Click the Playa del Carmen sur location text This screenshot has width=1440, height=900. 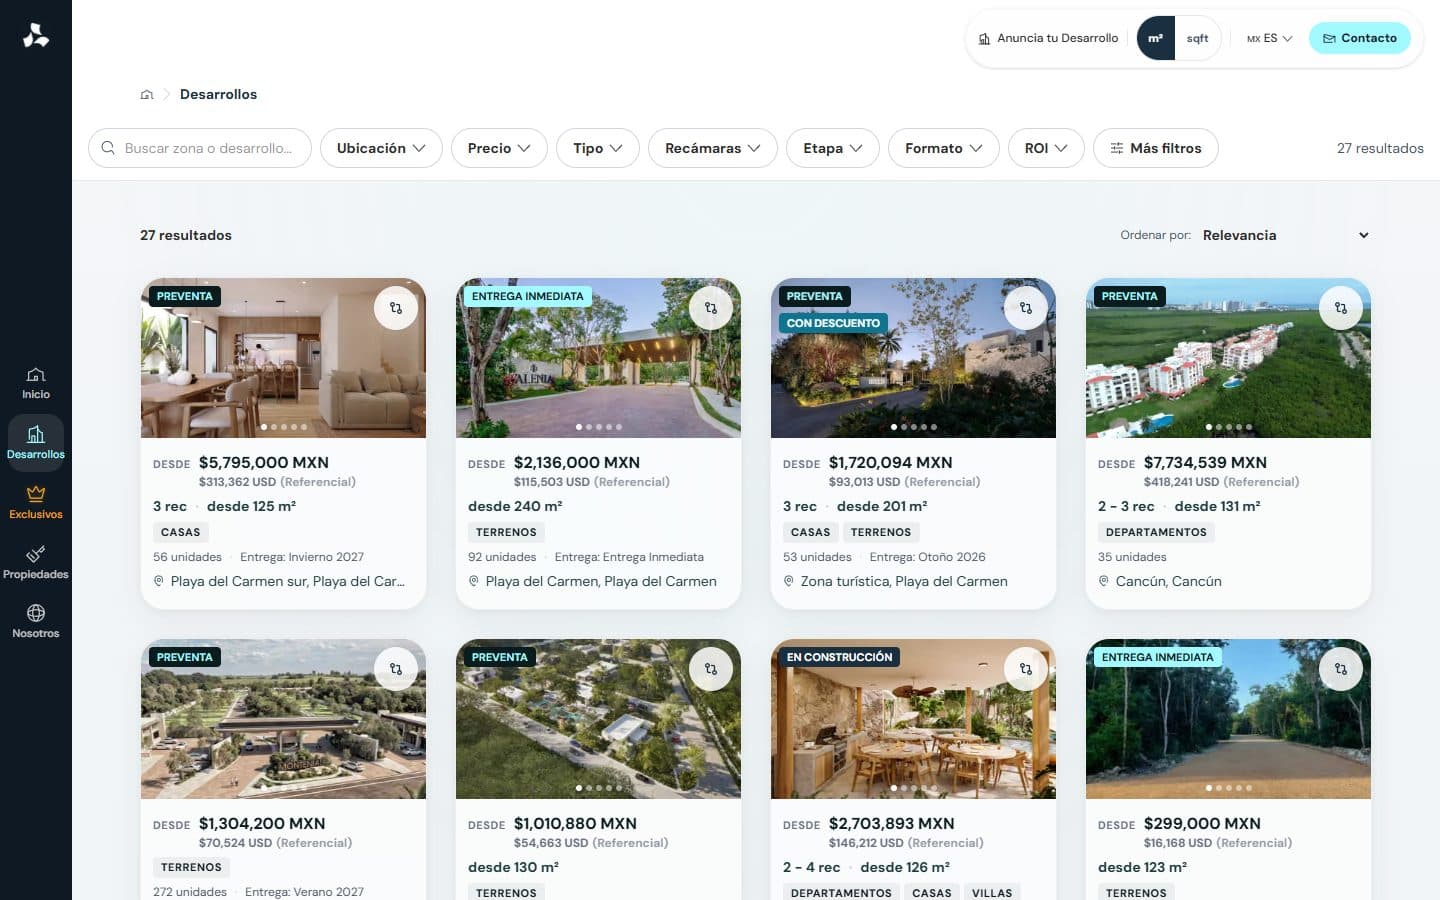click(x=287, y=581)
